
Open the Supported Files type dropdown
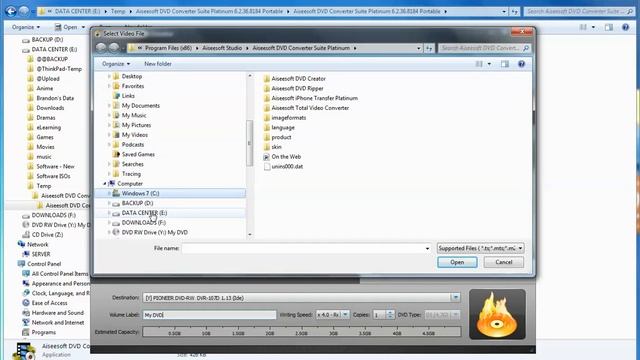pyautogui.click(x=480, y=248)
